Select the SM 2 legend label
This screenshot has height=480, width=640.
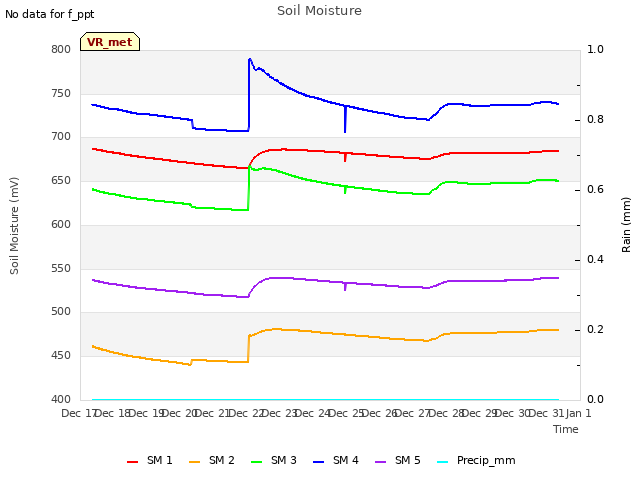[222, 460]
